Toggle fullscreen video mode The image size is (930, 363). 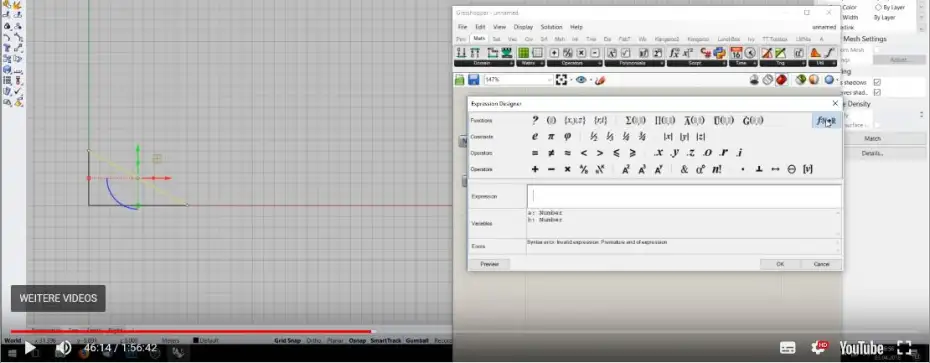click(904, 348)
